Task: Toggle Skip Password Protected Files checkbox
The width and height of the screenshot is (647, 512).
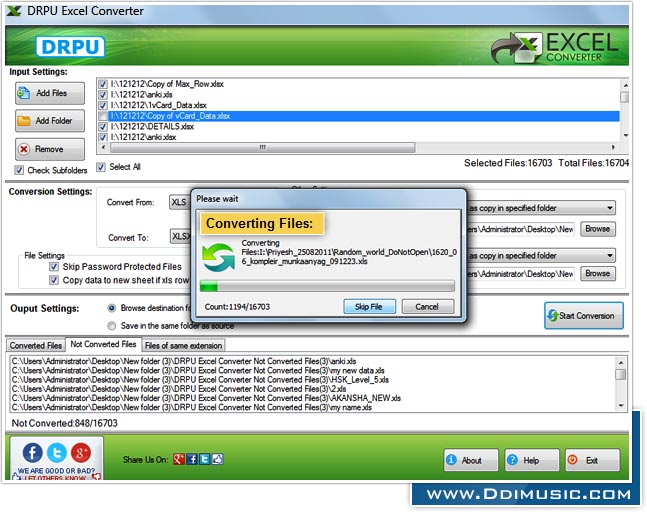Action: click(54, 267)
